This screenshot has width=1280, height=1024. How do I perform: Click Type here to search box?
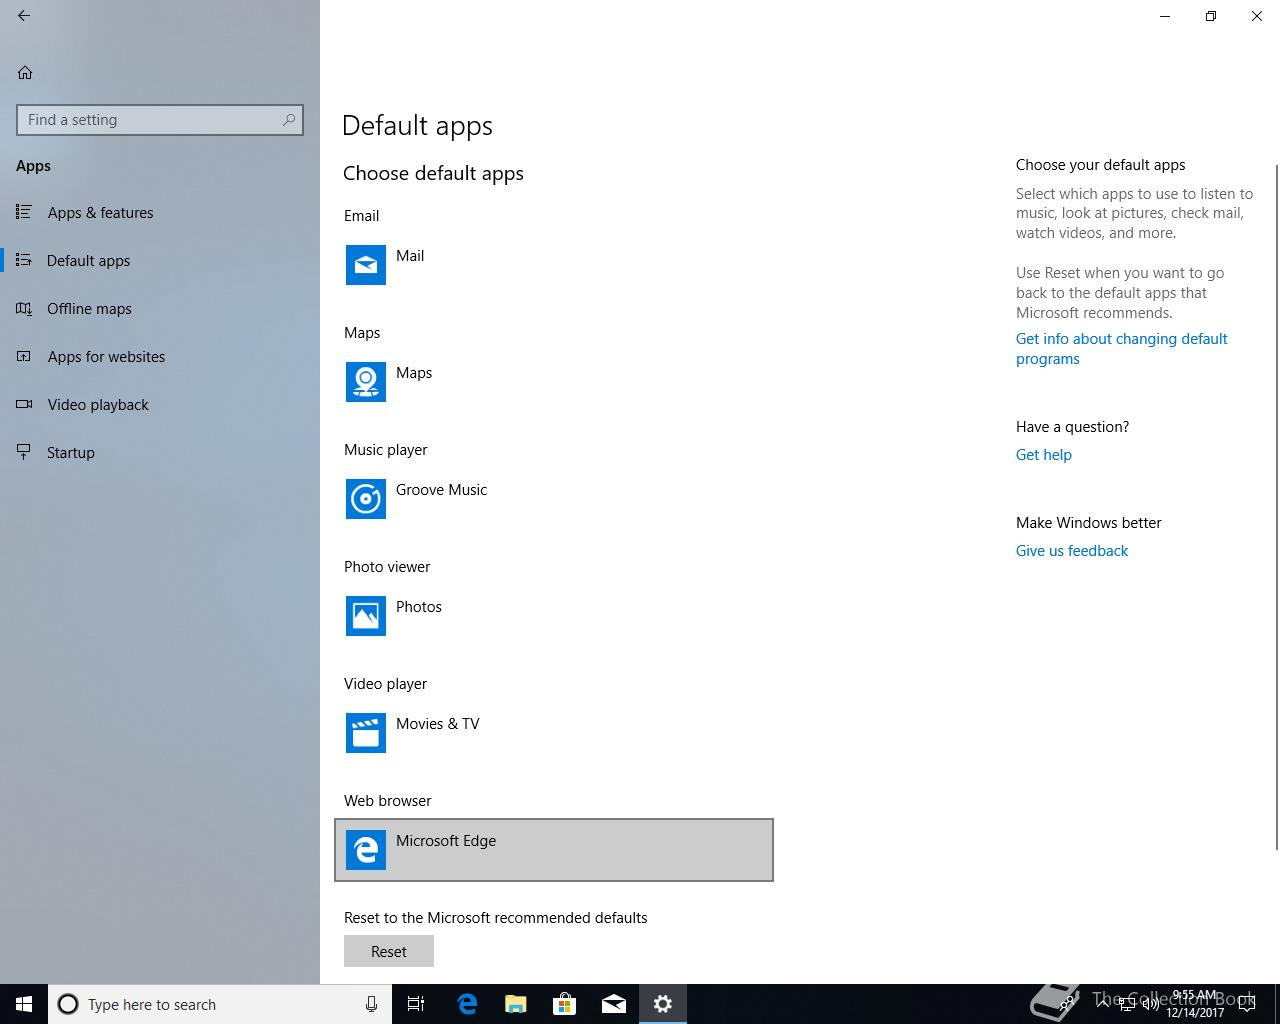pos(219,1004)
